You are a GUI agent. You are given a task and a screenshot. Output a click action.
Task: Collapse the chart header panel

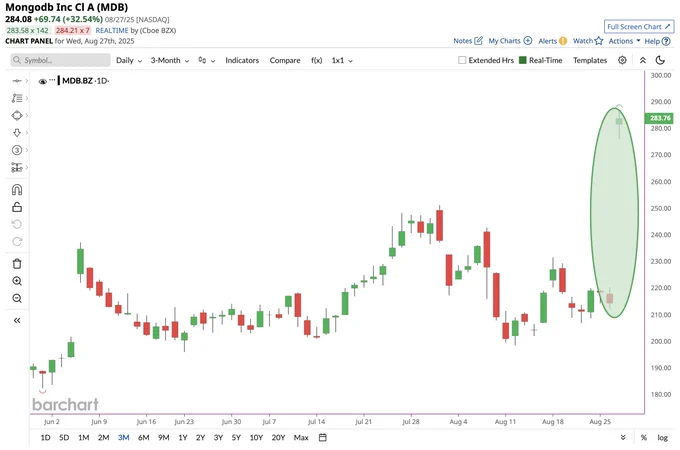click(x=643, y=60)
